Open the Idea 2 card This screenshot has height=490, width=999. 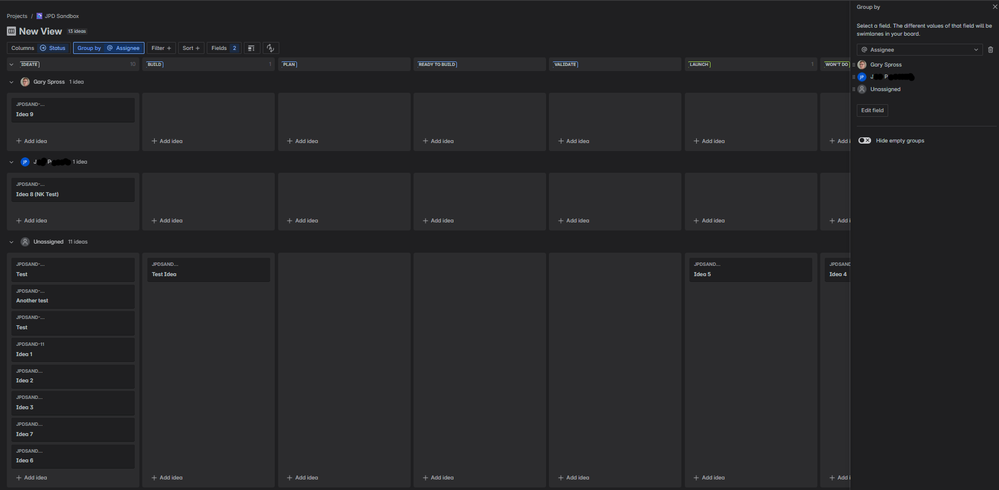click(73, 377)
